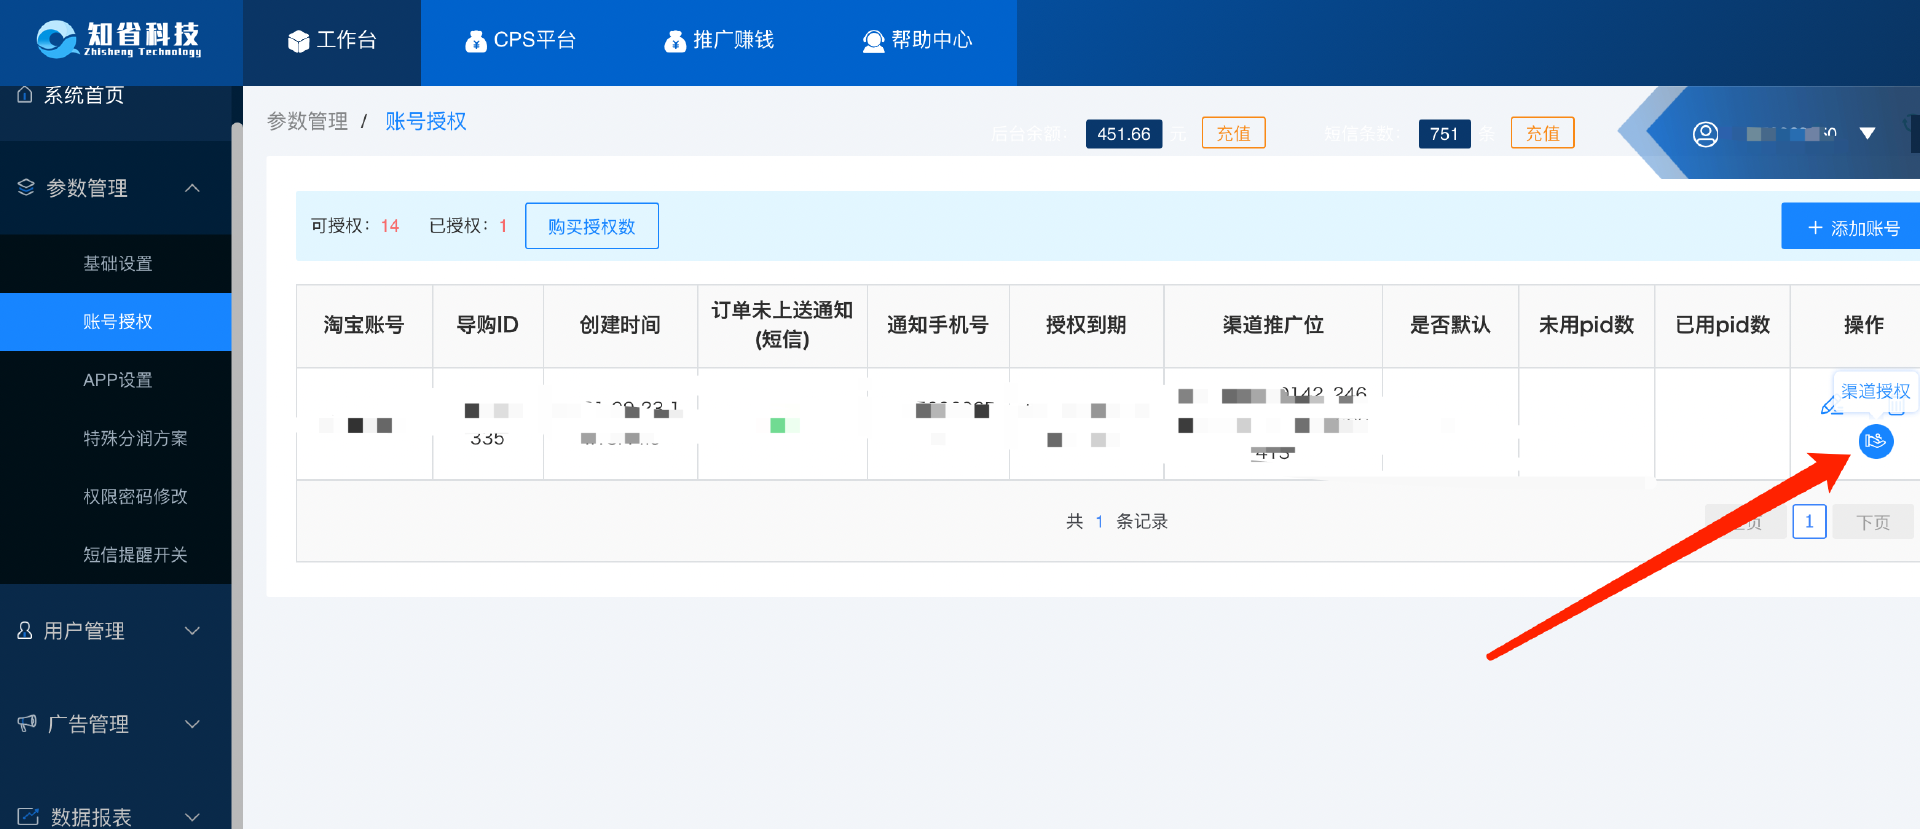Open 帮助中心 in the top bar
Screen dimensions: 1920x829
click(917, 40)
